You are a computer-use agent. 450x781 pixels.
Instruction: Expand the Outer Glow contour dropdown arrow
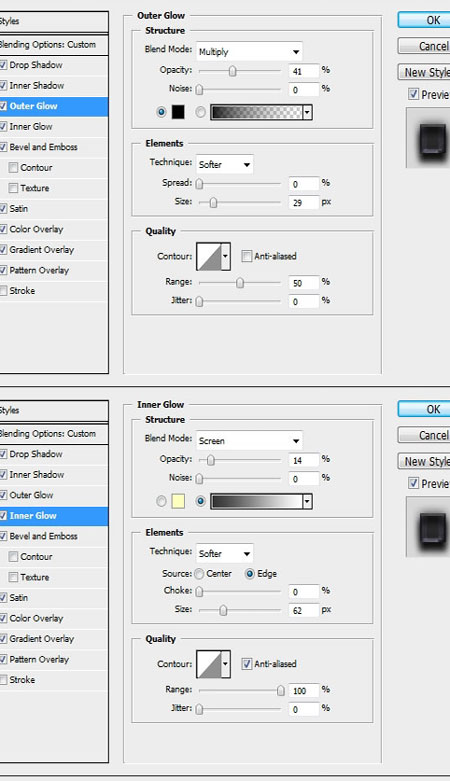click(226, 257)
